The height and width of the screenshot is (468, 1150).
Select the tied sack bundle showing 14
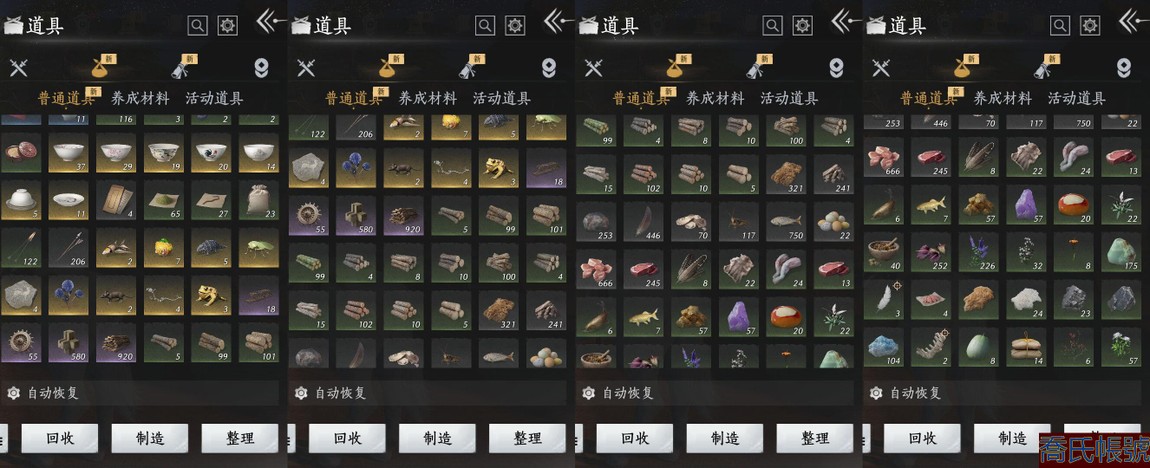pos(1026,346)
